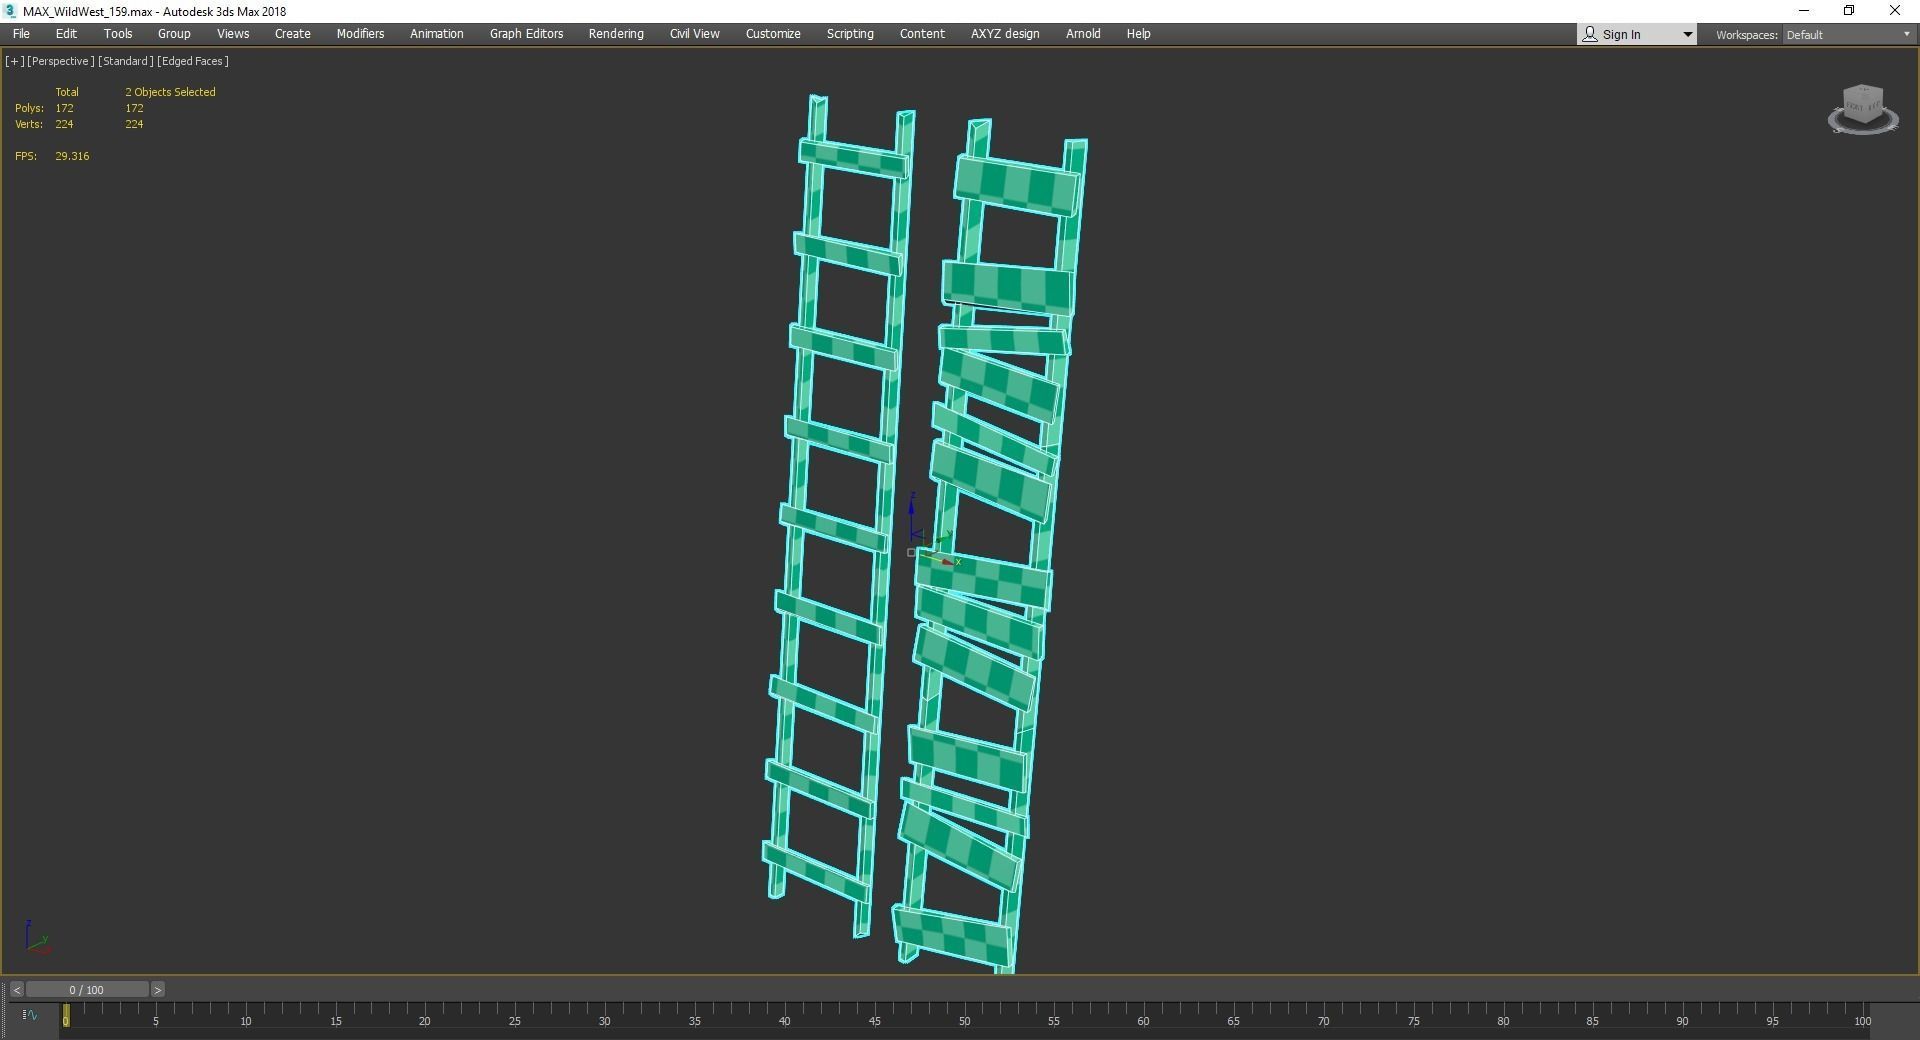Image resolution: width=1920 pixels, height=1040 pixels.
Task: Click frame 50 on the timeline track
Action: coord(965,1021)
